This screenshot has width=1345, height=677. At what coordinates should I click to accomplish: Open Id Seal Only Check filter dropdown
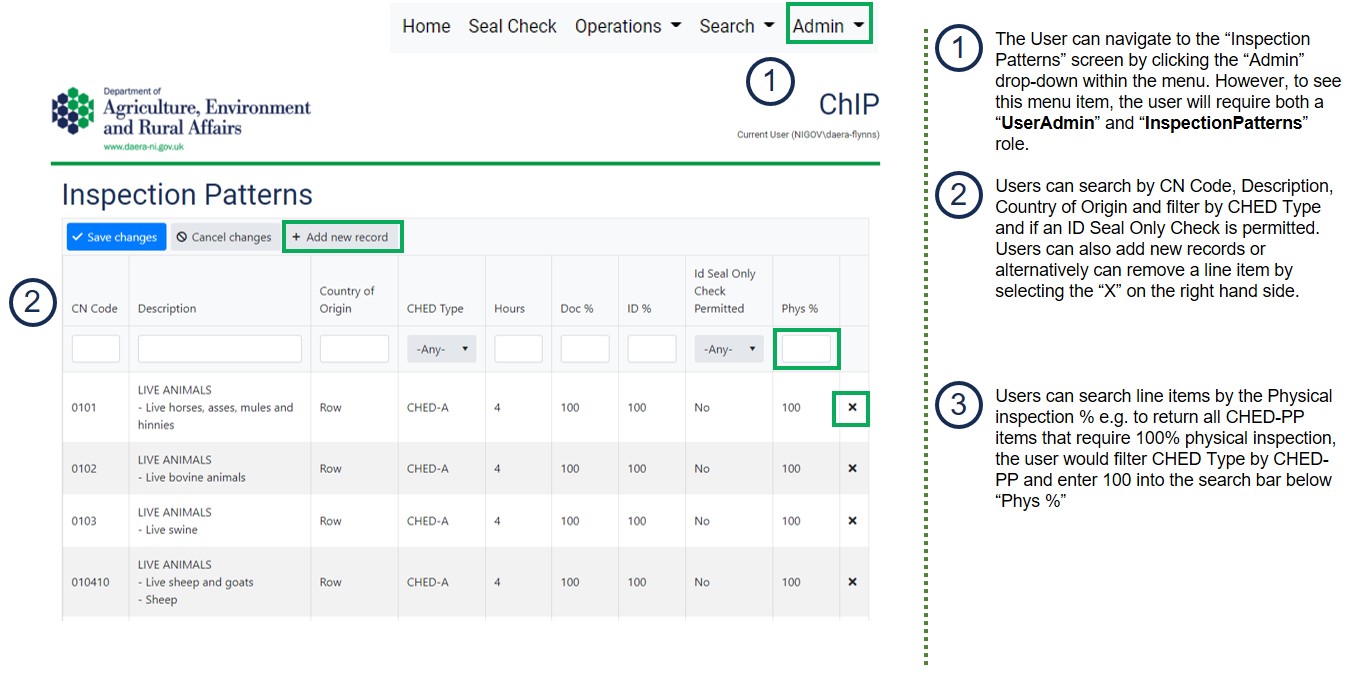pyautogui.click(x=729, y=349)
